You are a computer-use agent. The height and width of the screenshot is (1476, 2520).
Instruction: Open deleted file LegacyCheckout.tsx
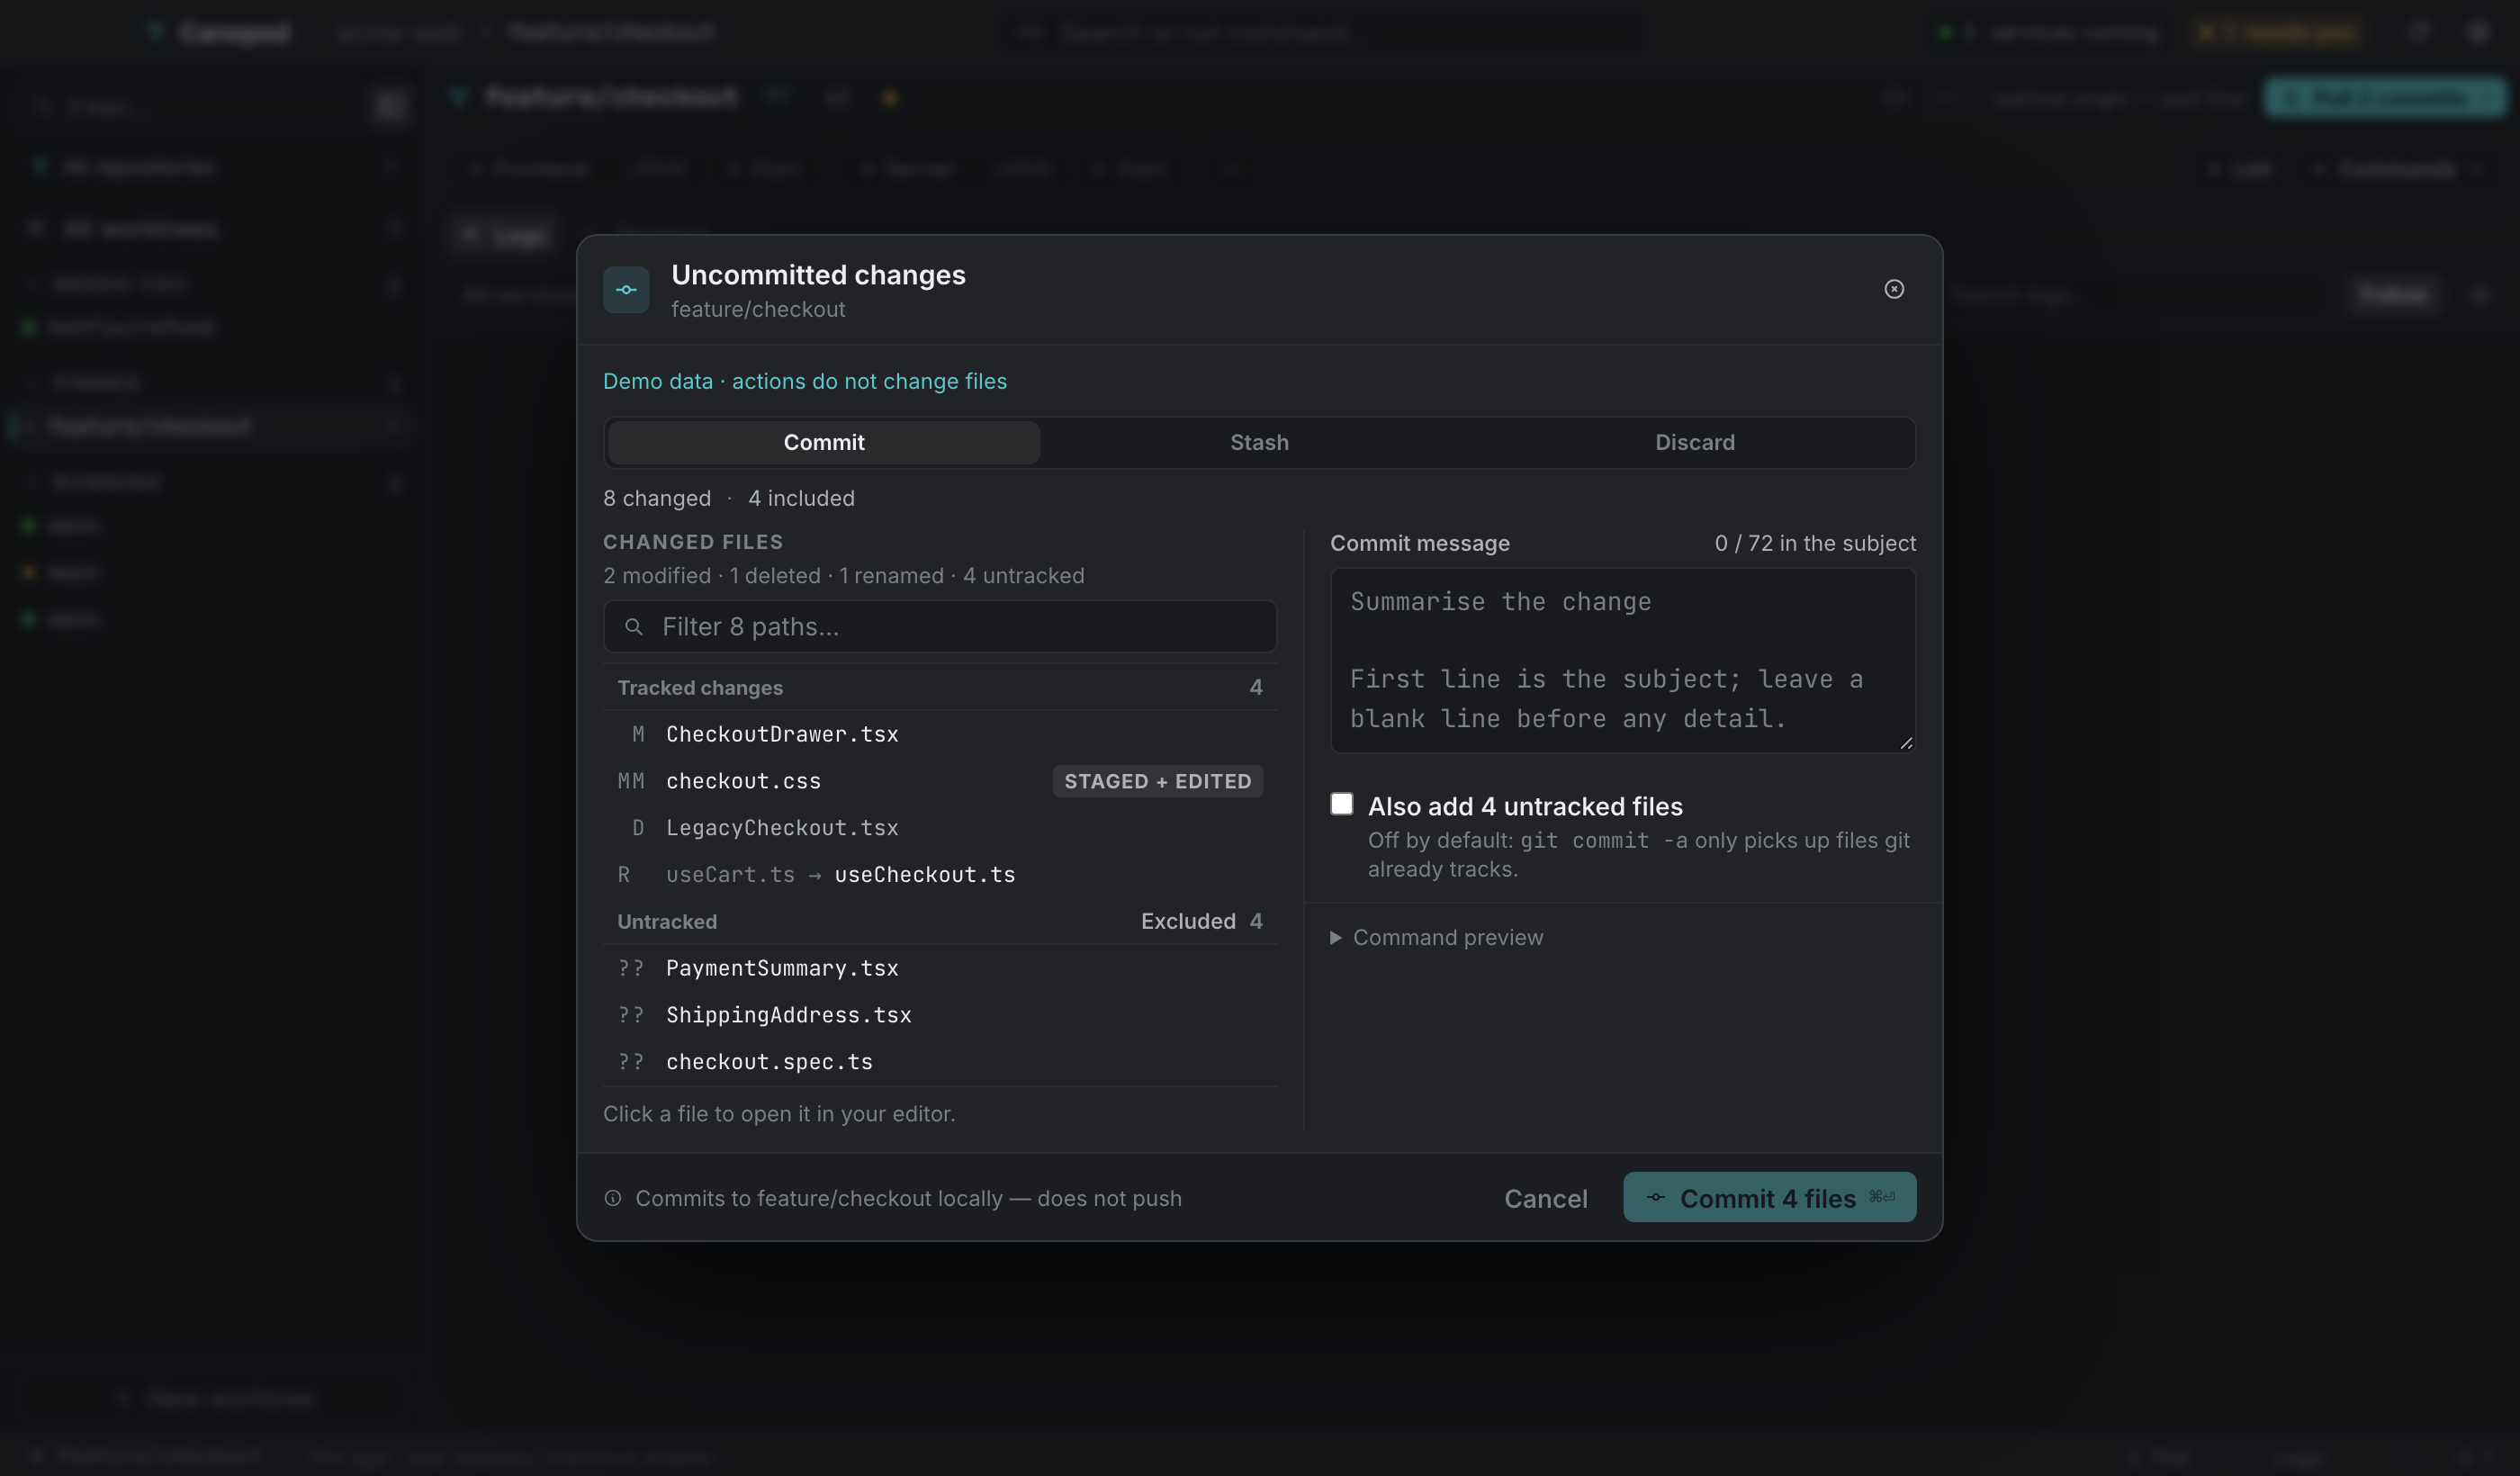pos(940,828)
